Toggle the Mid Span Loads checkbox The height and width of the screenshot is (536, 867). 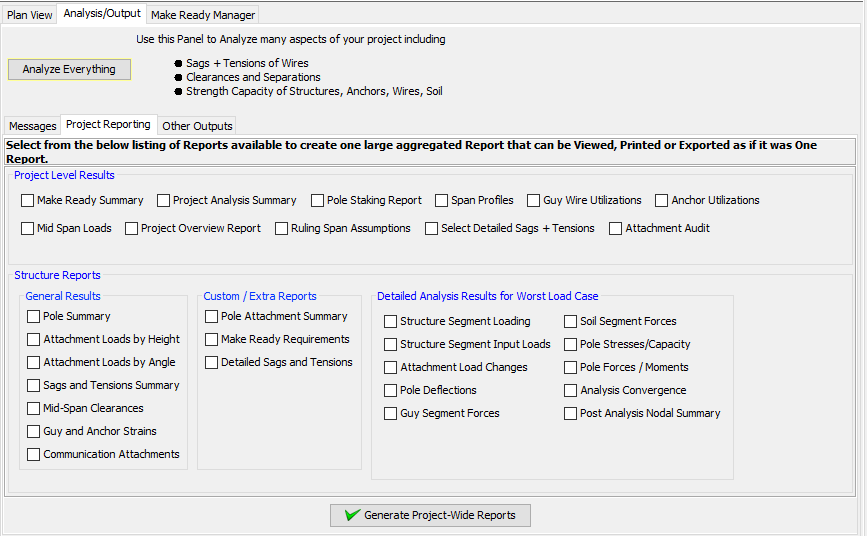27,228
